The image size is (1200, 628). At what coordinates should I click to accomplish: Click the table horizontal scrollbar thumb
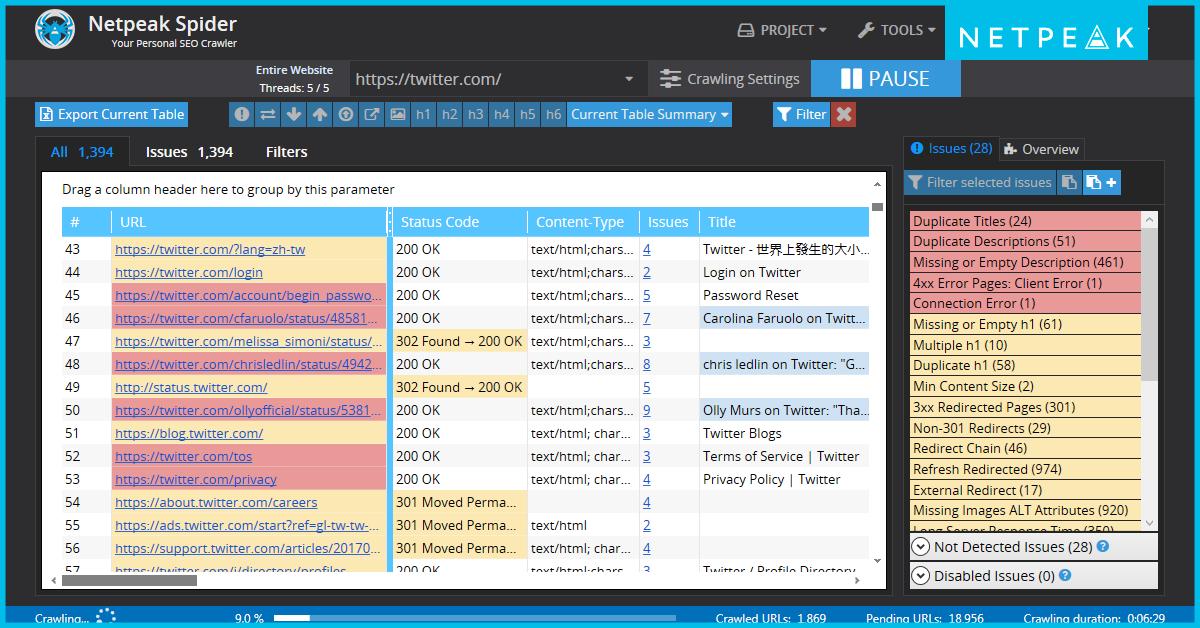(129, 580)
